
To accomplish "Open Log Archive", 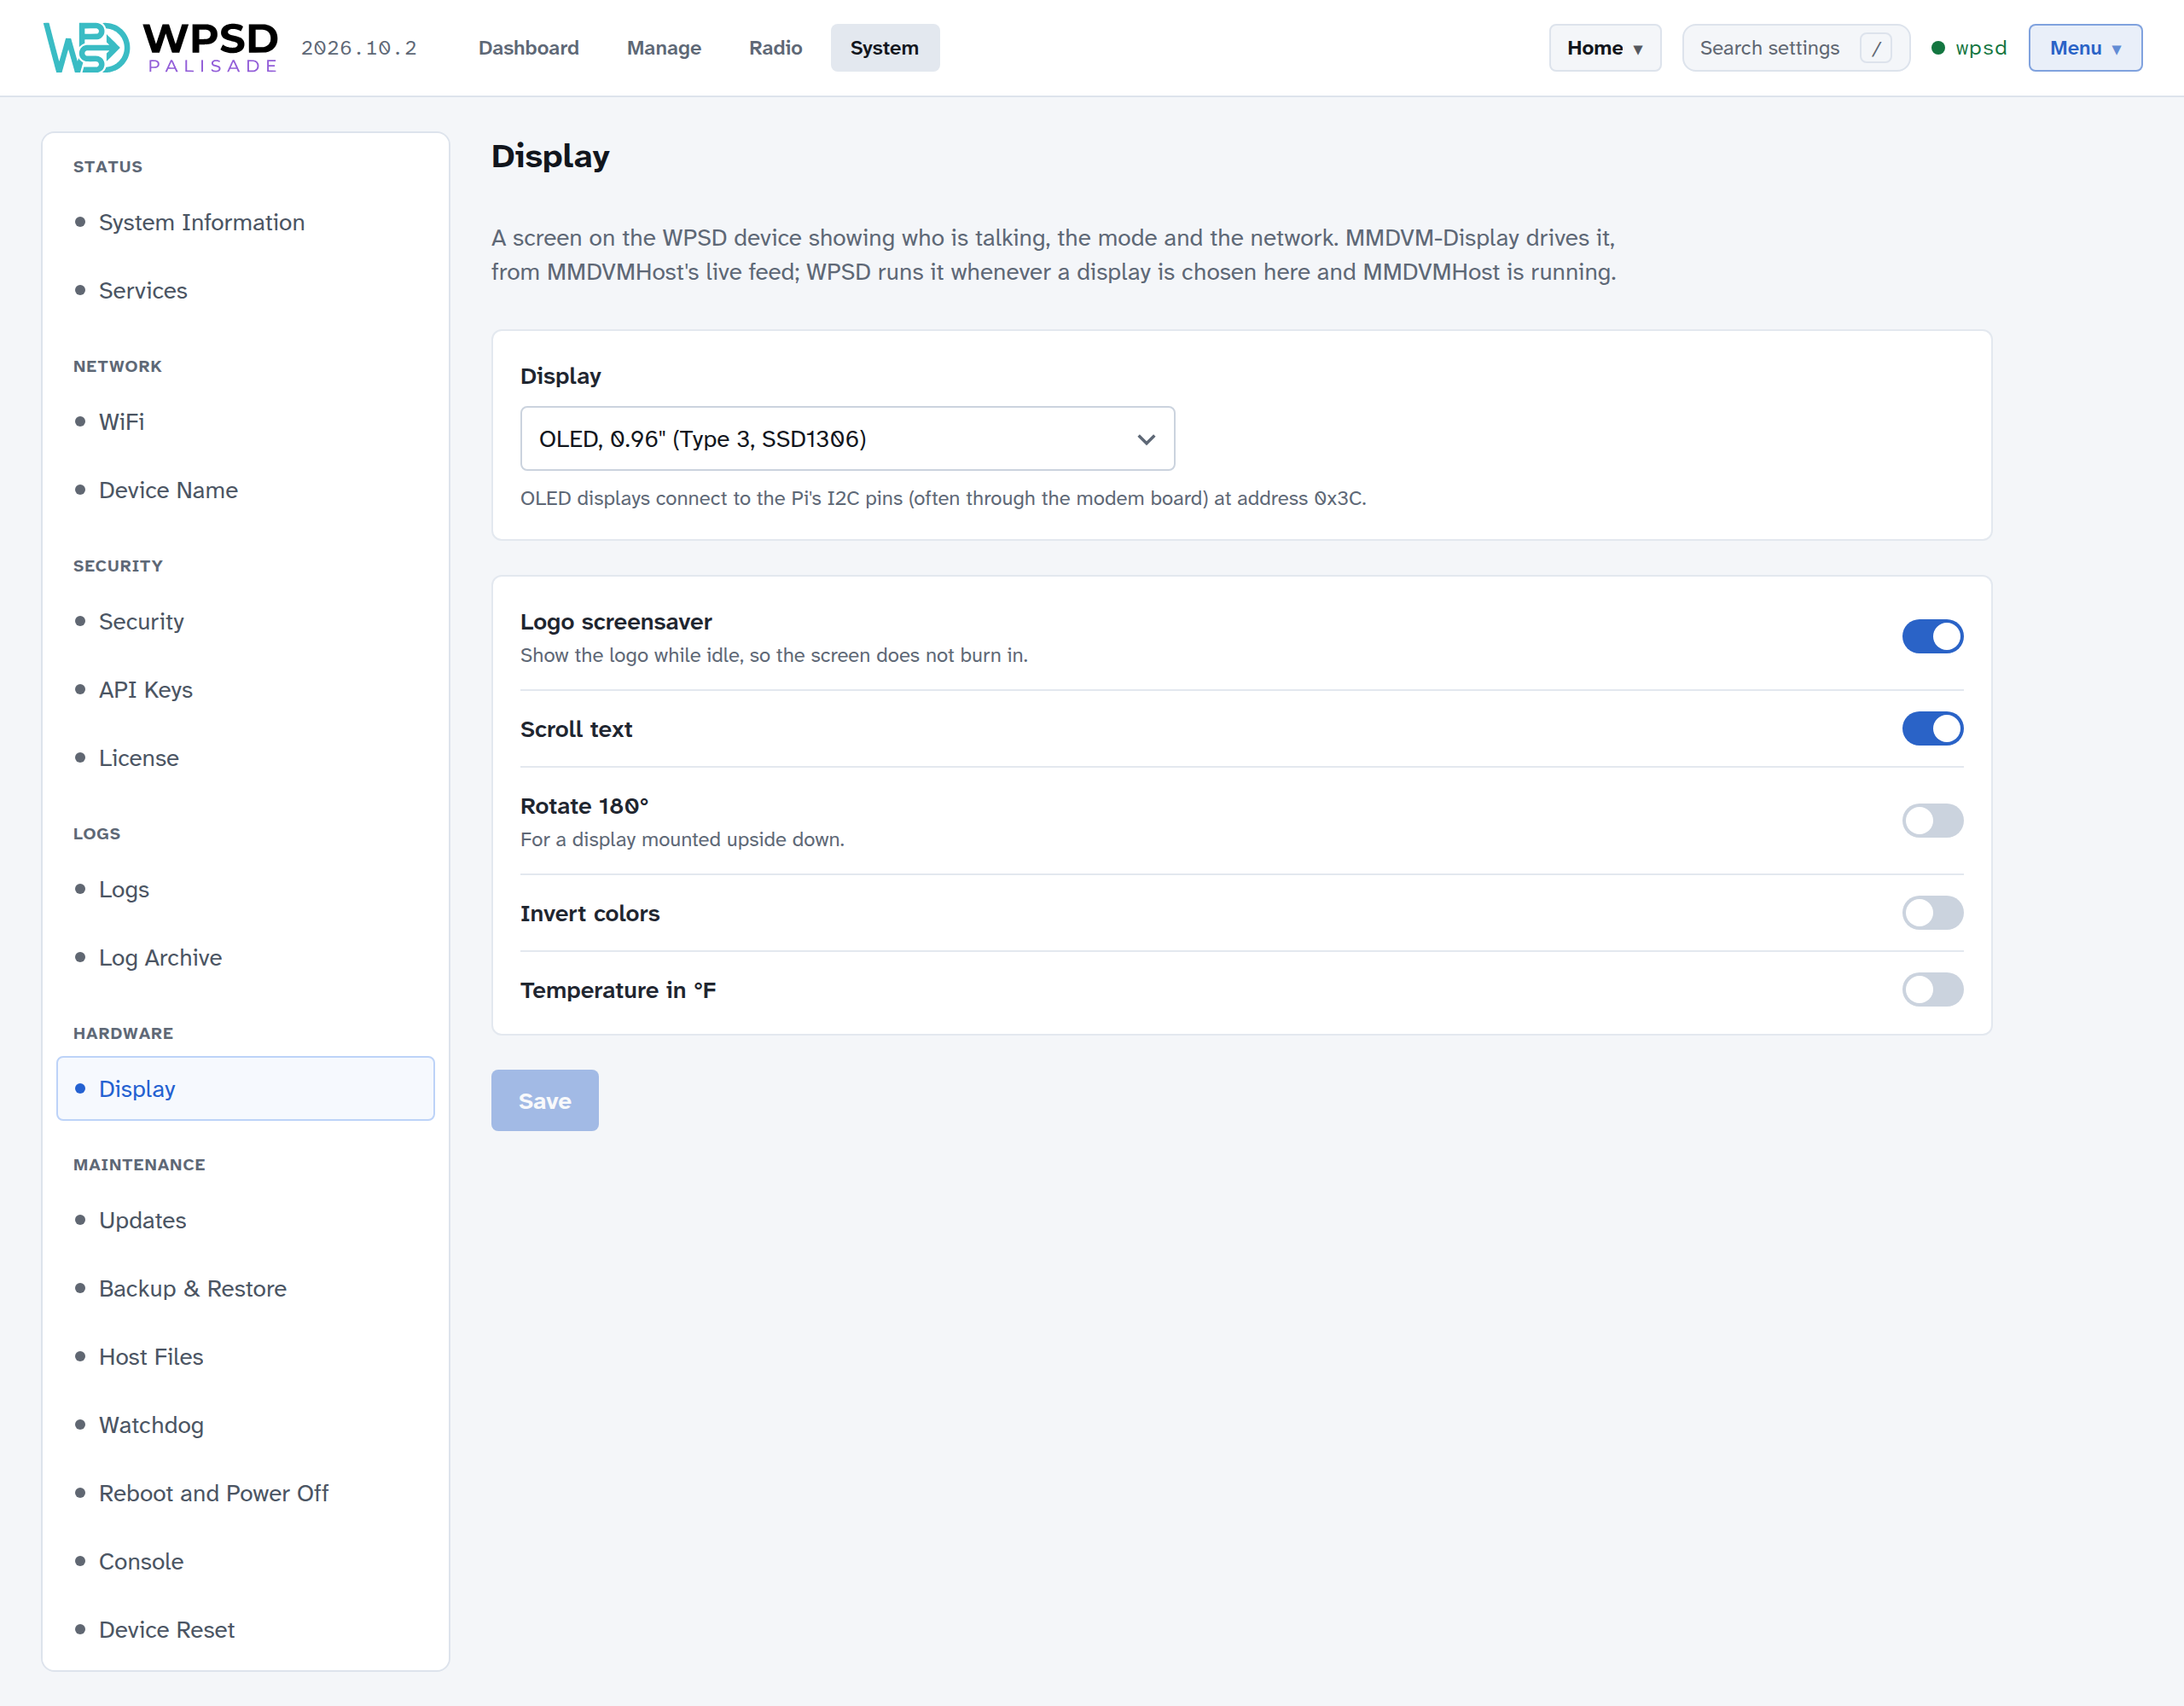I will point(245,958).
